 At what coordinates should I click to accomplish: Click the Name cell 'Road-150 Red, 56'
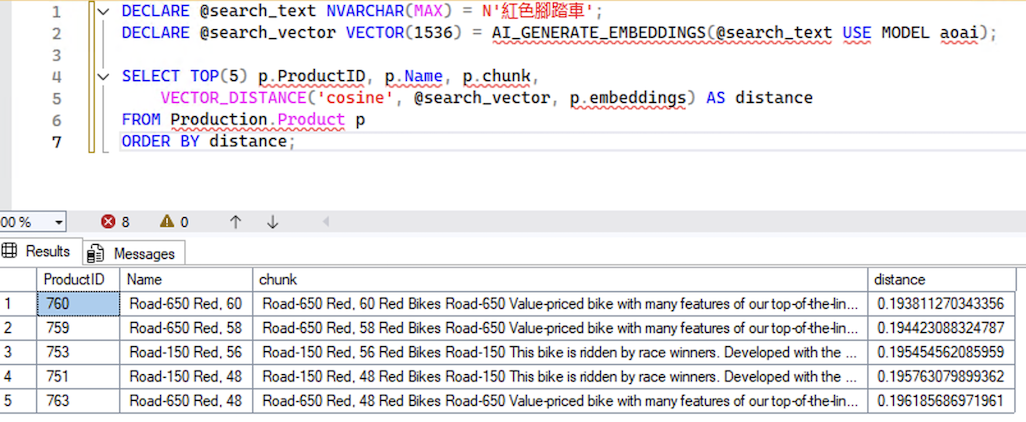186,352
